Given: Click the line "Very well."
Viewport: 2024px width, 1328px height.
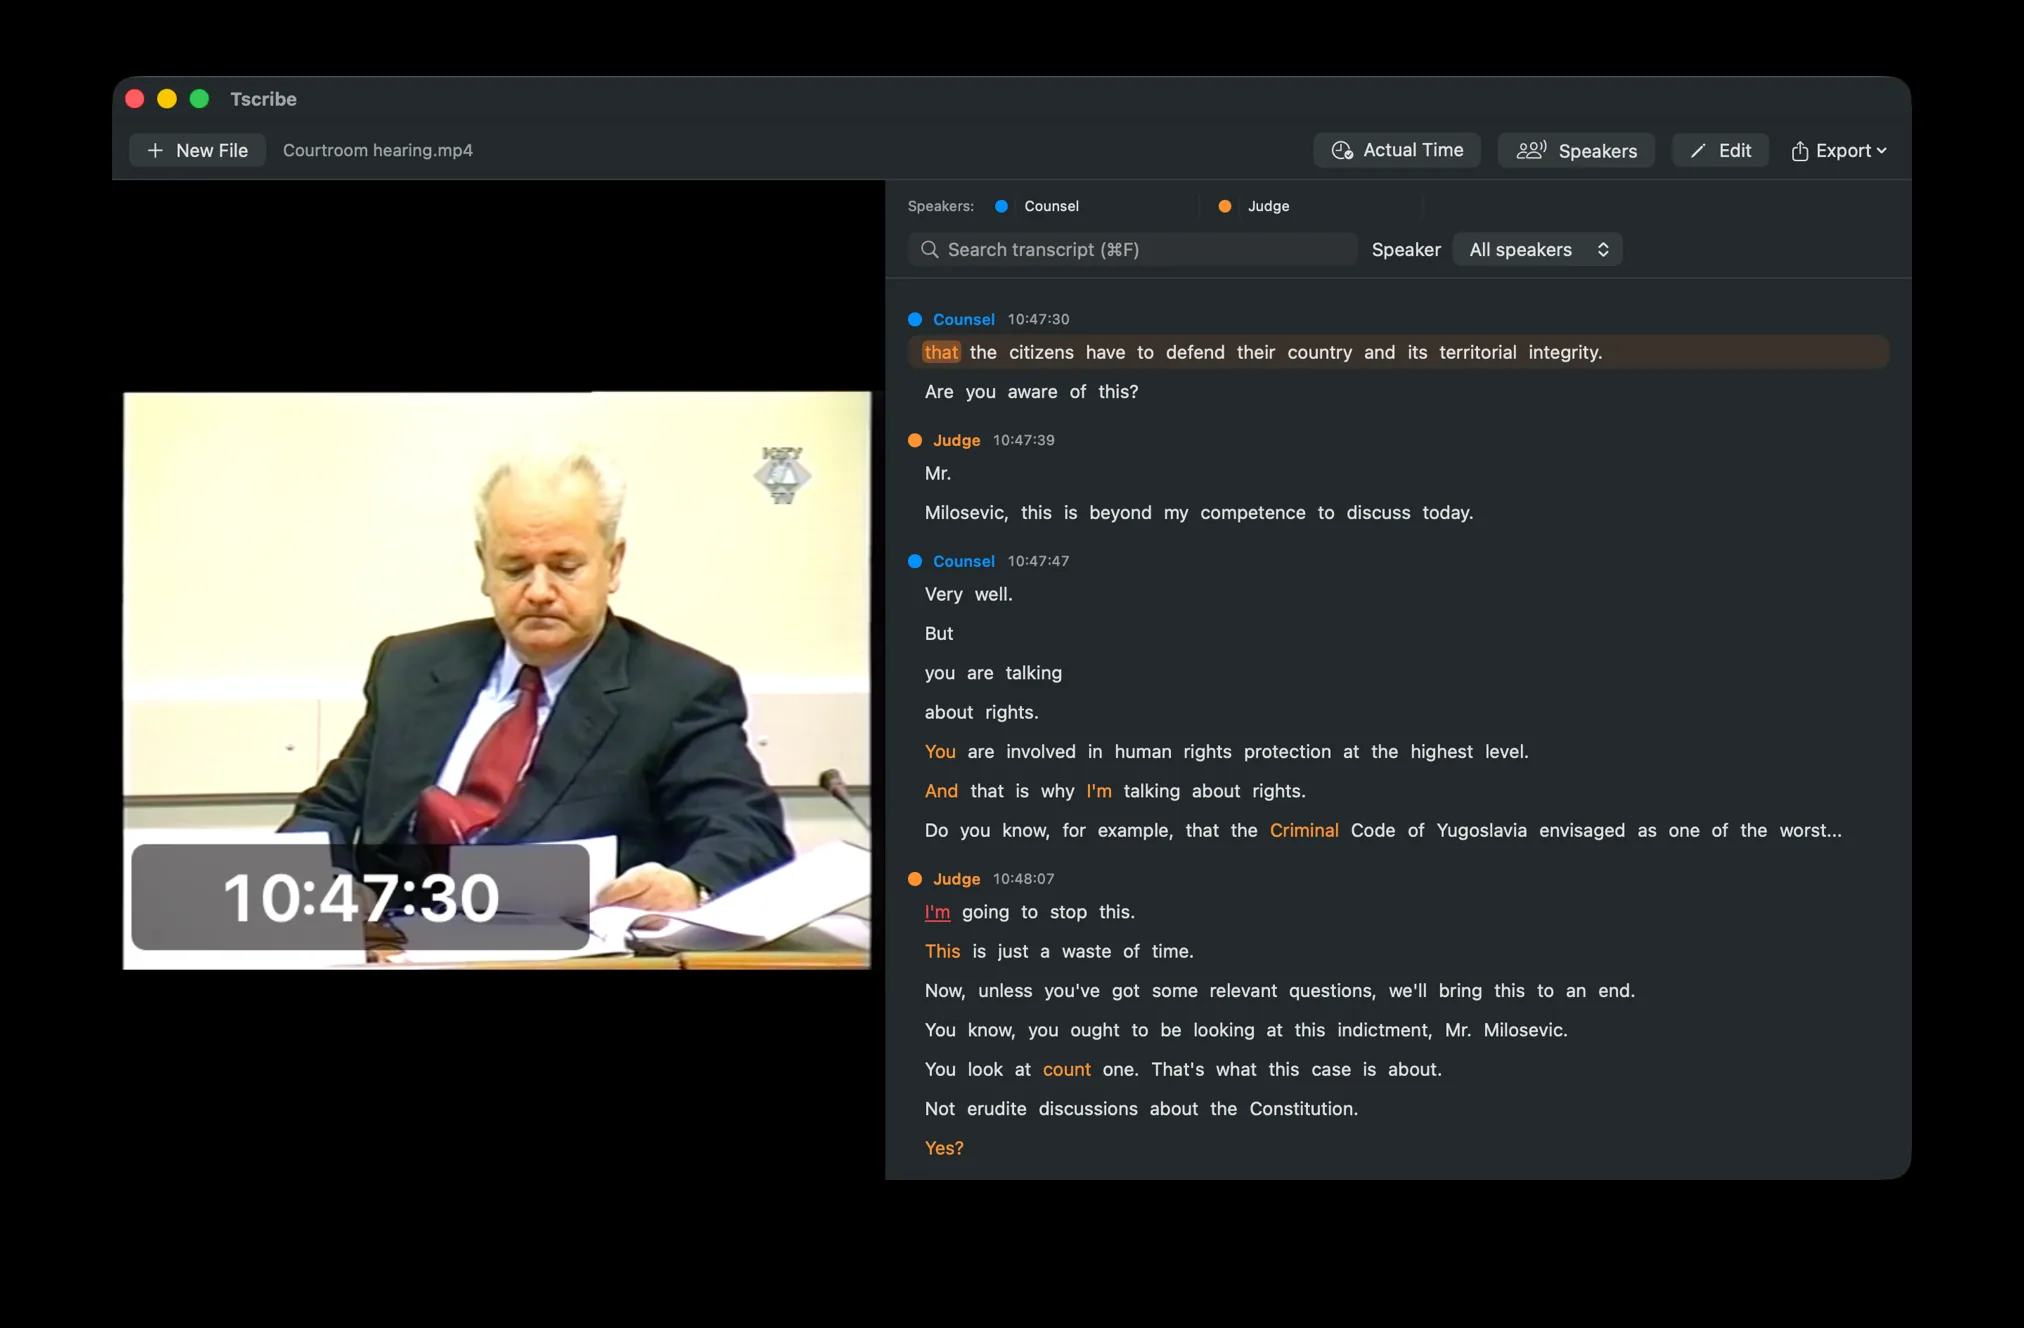Looking at the screenshot, I should [x=968, y=594].
